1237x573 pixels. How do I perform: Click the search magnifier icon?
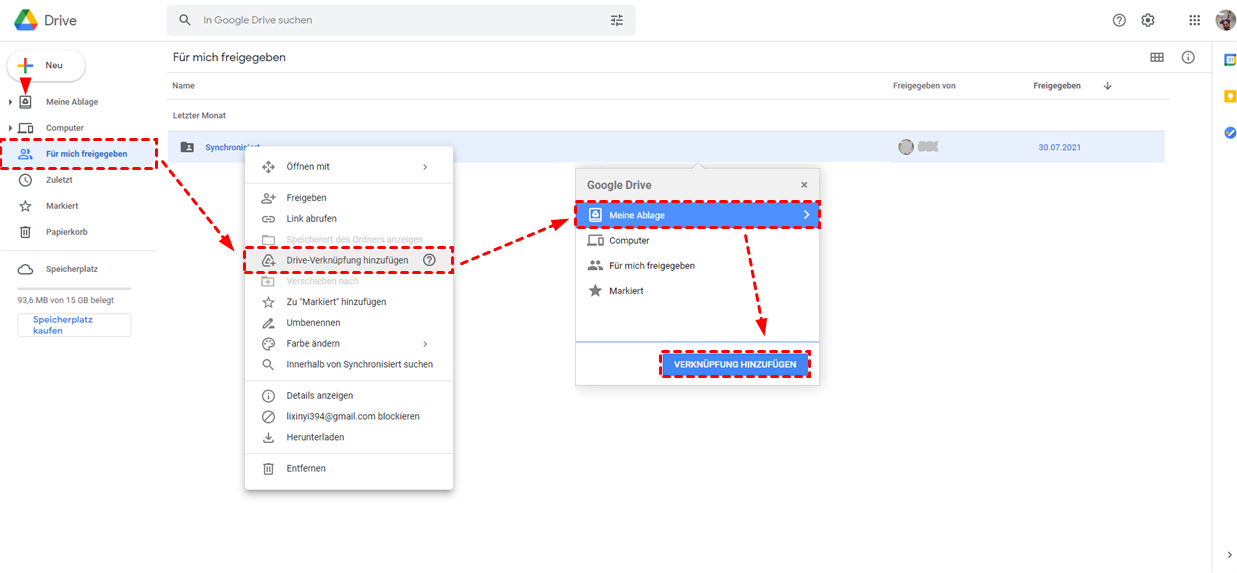185,20
